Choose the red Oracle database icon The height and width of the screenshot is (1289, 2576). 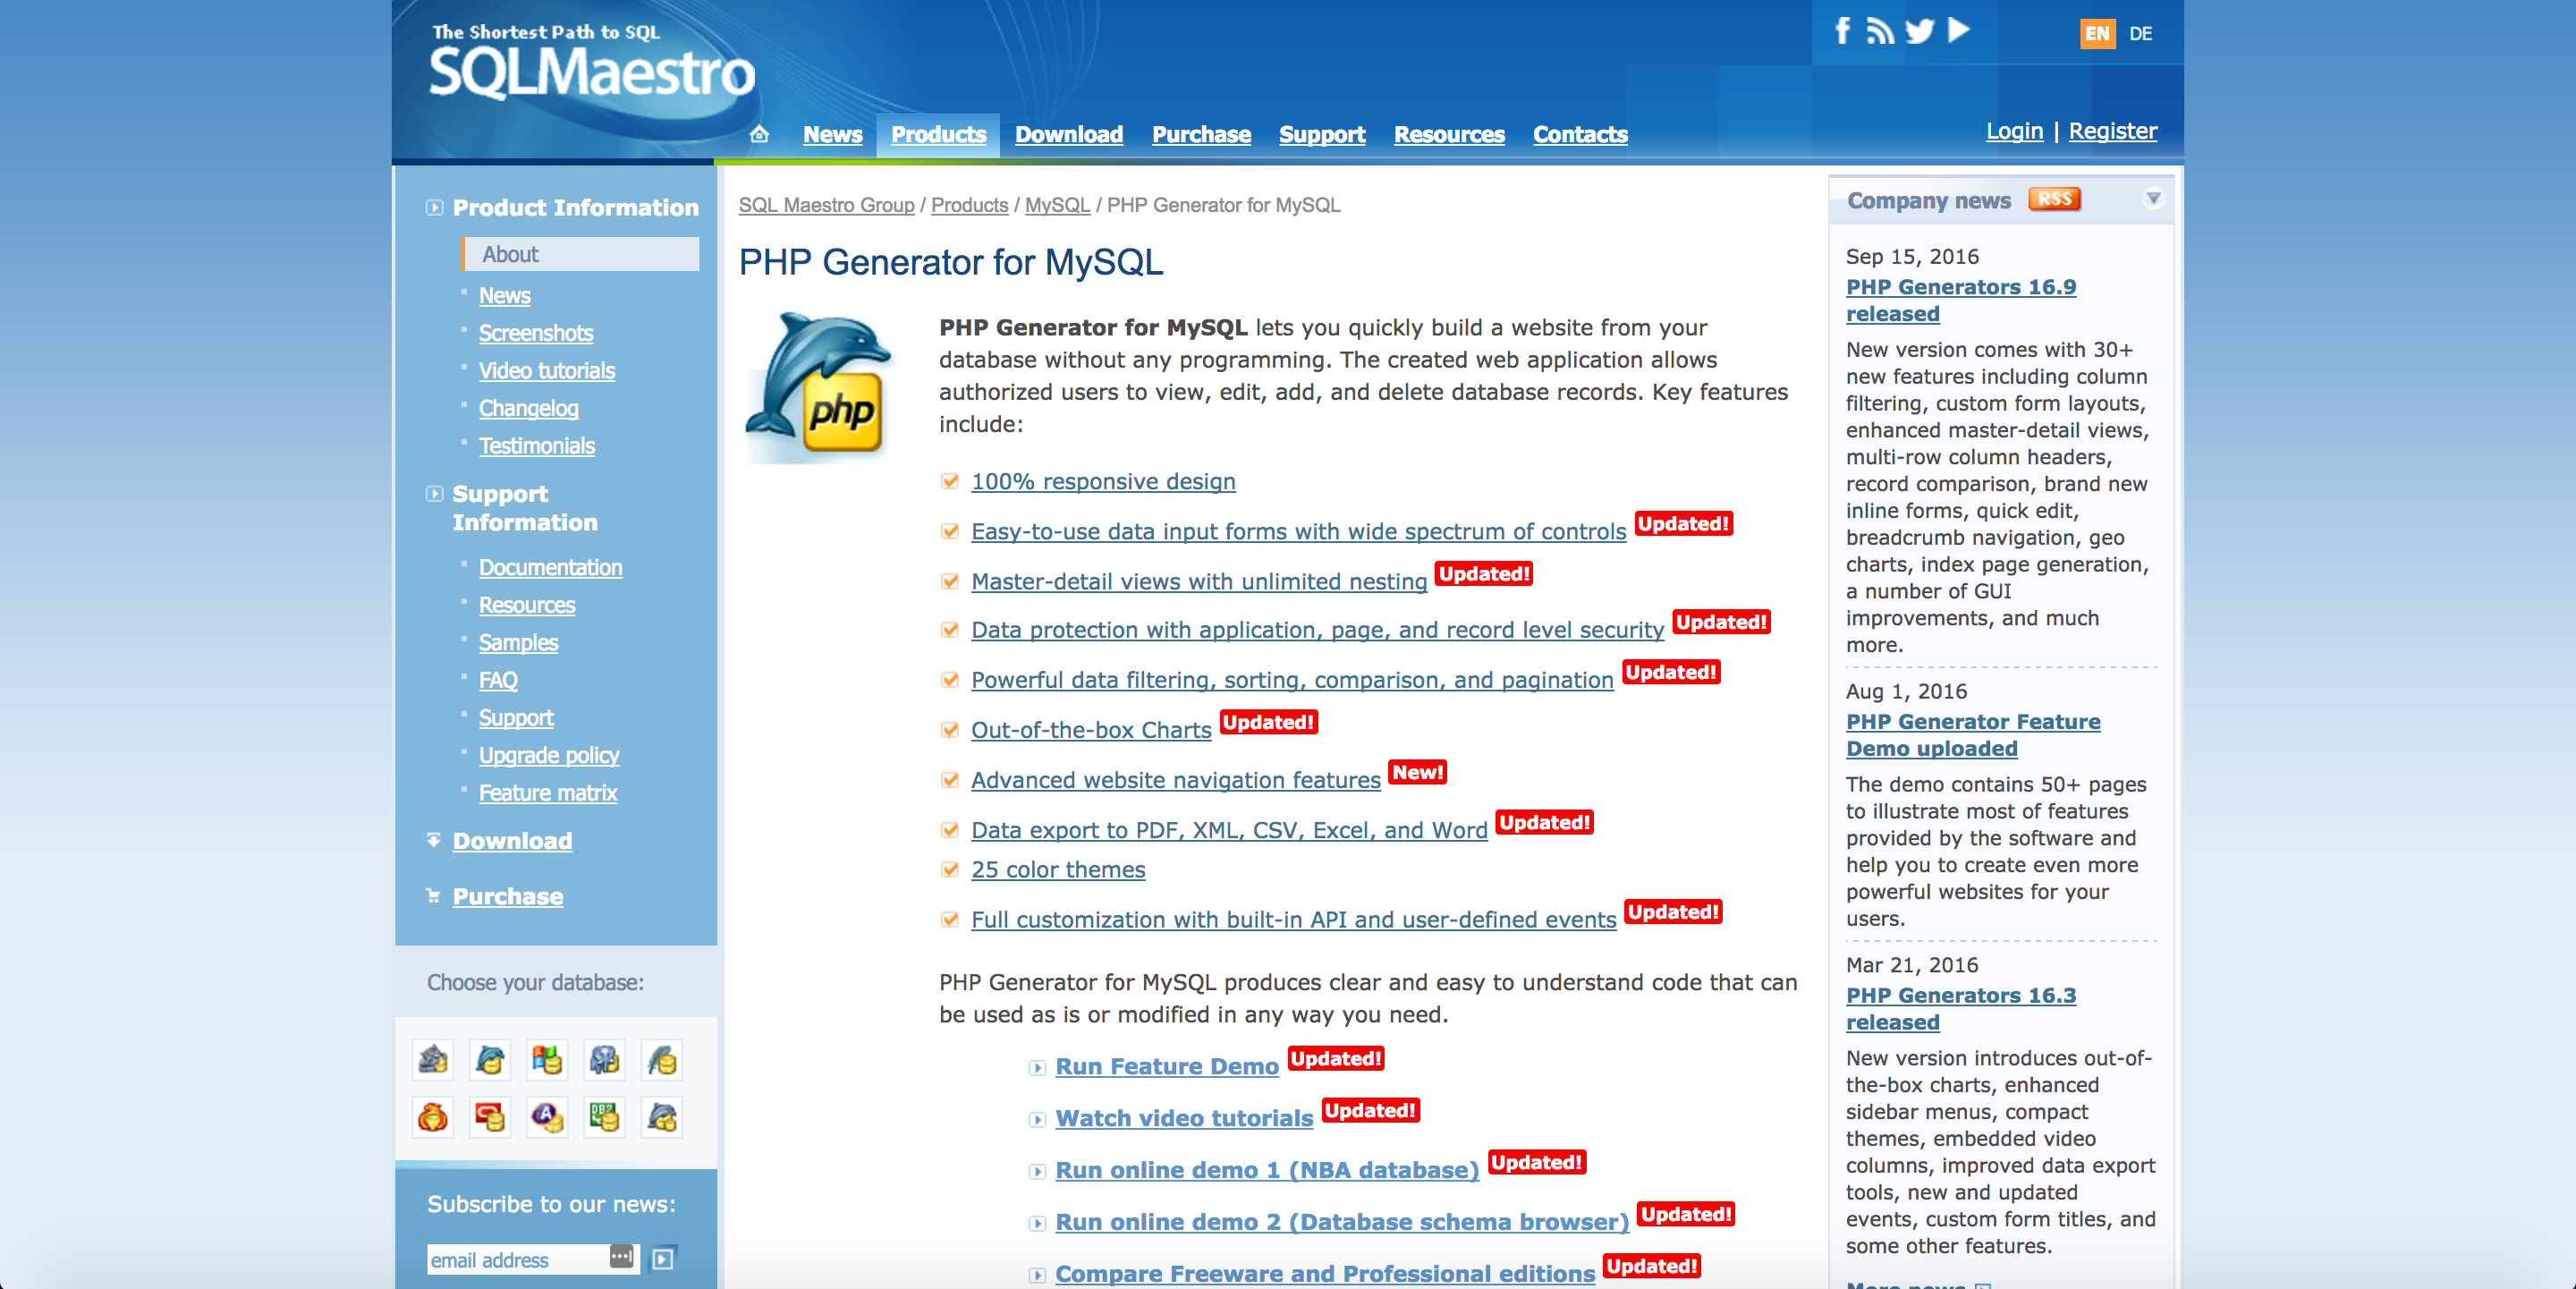click(491, 1117)
